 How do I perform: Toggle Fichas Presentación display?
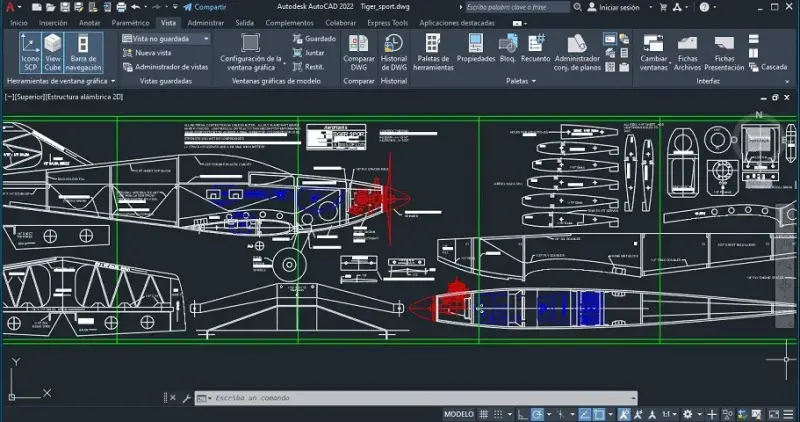(724, 53)
